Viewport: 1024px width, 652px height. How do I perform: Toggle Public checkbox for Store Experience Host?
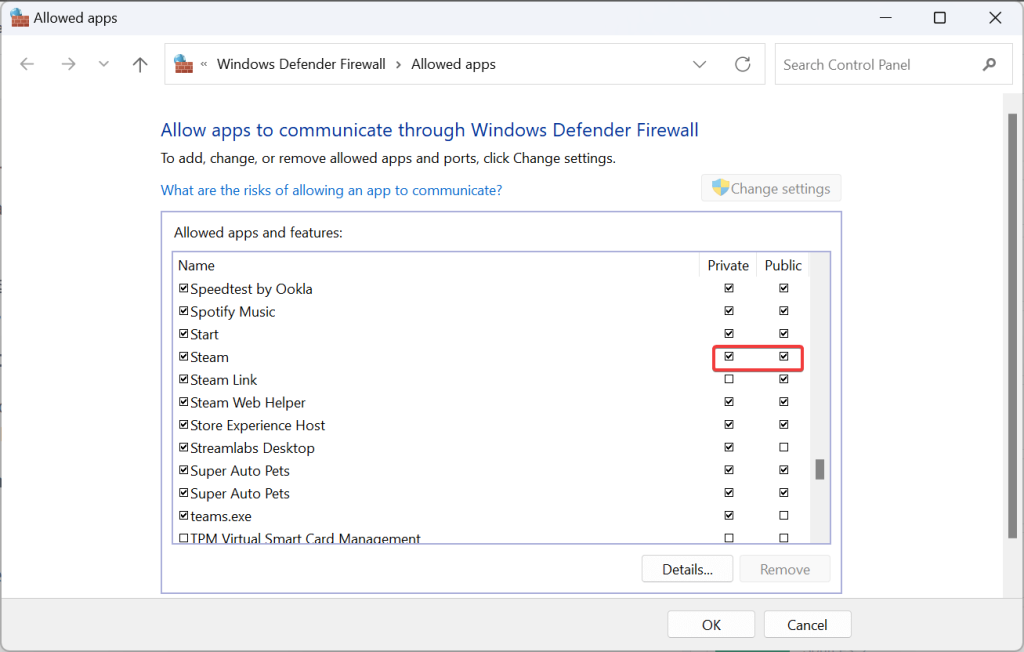(x=784, y=425)
